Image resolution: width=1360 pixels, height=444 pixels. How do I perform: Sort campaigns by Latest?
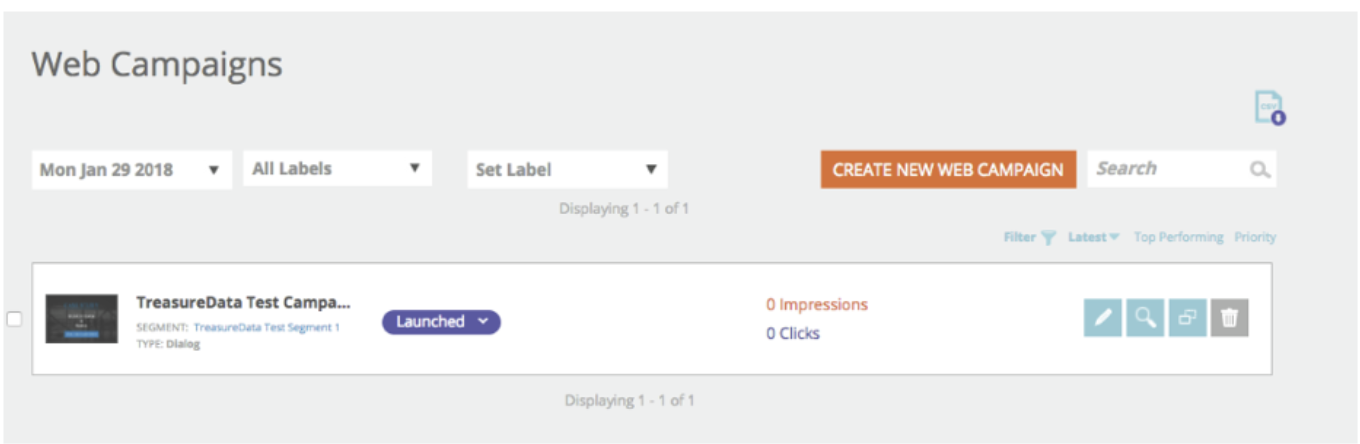pos(1092,238)
